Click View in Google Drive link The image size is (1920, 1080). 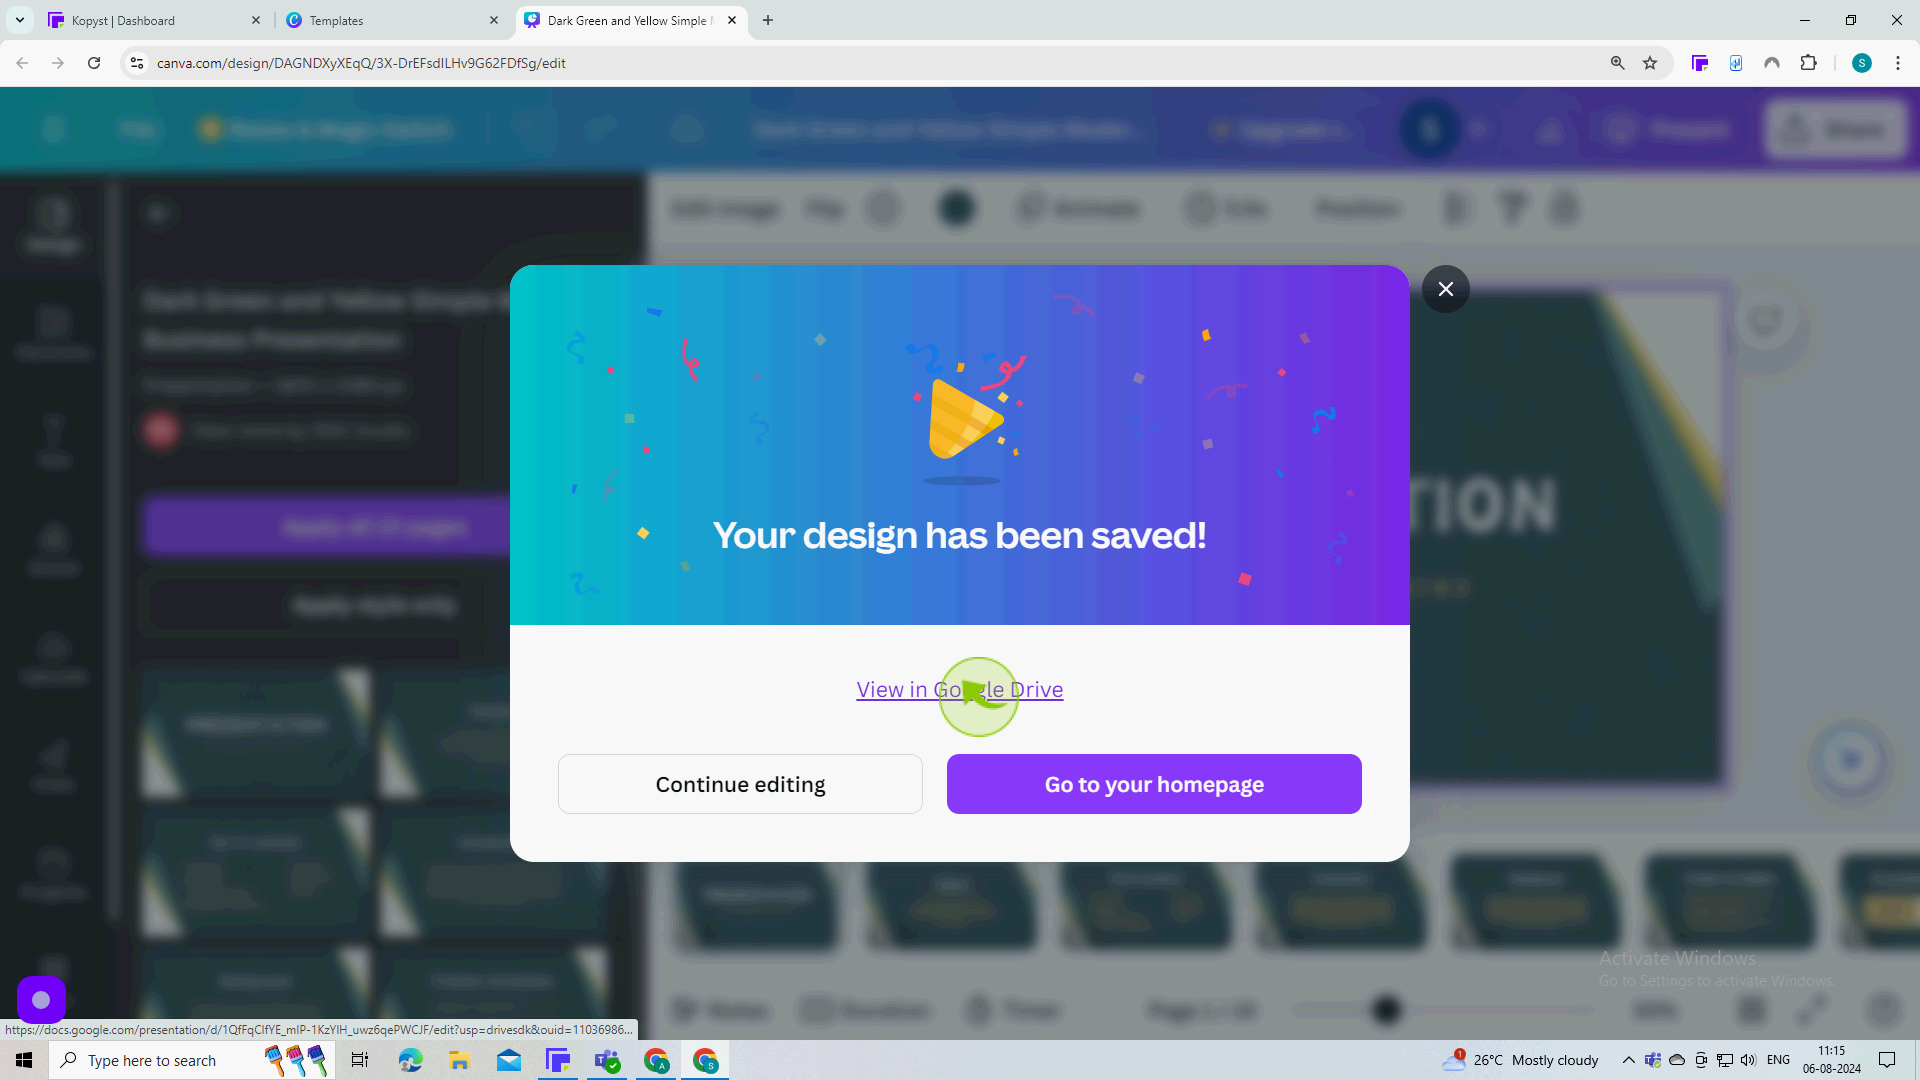tap(959, 688)
